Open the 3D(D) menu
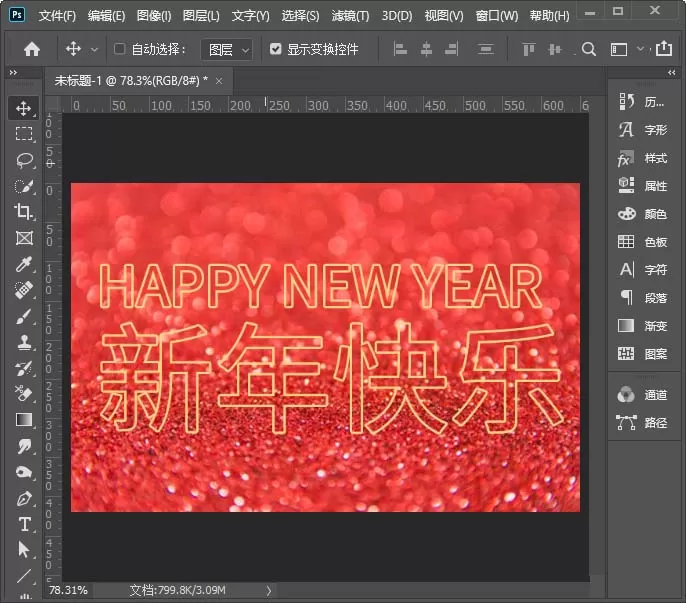Image resolution: width=686 pixels, height=603 pixels. [x=396, y=16]
